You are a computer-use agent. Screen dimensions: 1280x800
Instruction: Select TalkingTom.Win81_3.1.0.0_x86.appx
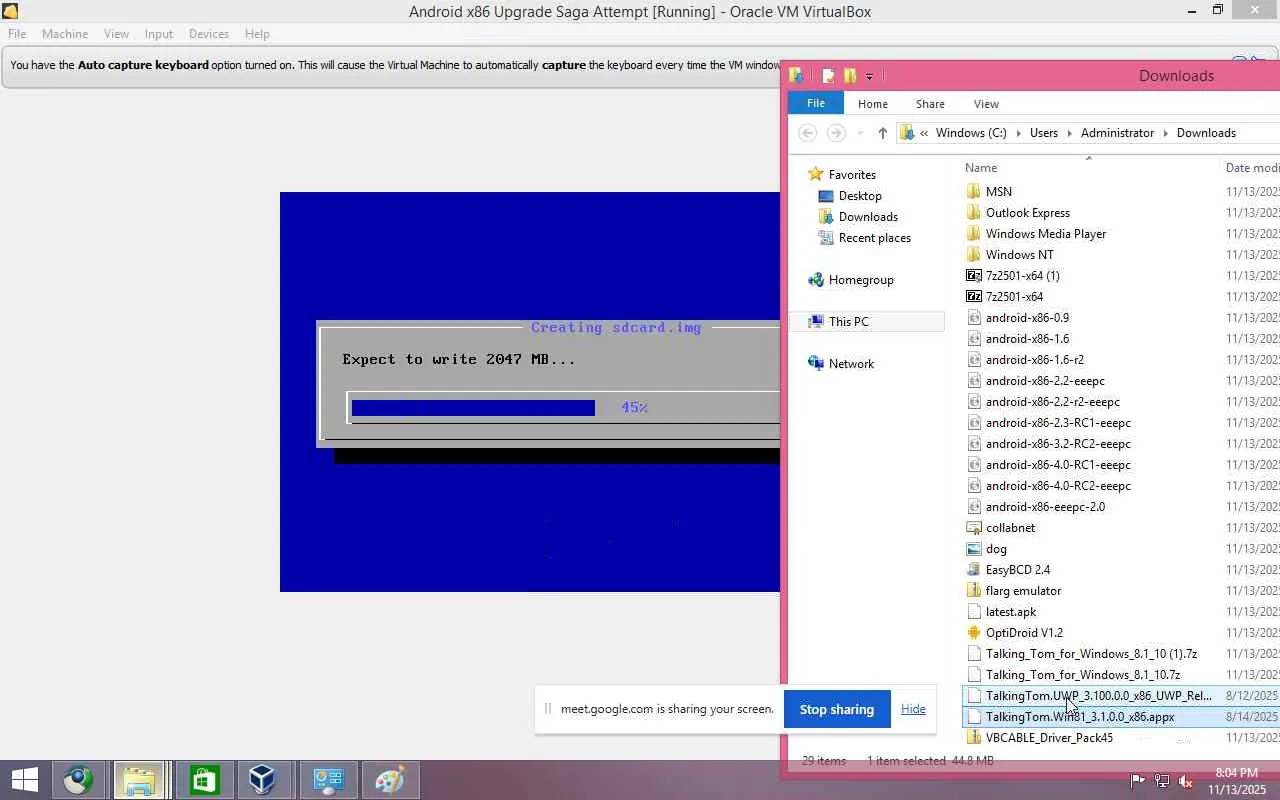(1080, 716)
